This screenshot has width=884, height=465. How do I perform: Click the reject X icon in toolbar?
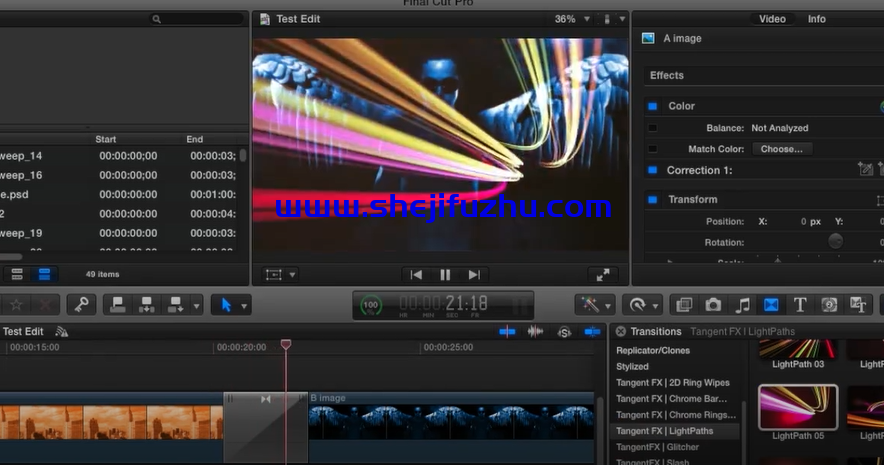pyautogui.click(x=45, y=305)
